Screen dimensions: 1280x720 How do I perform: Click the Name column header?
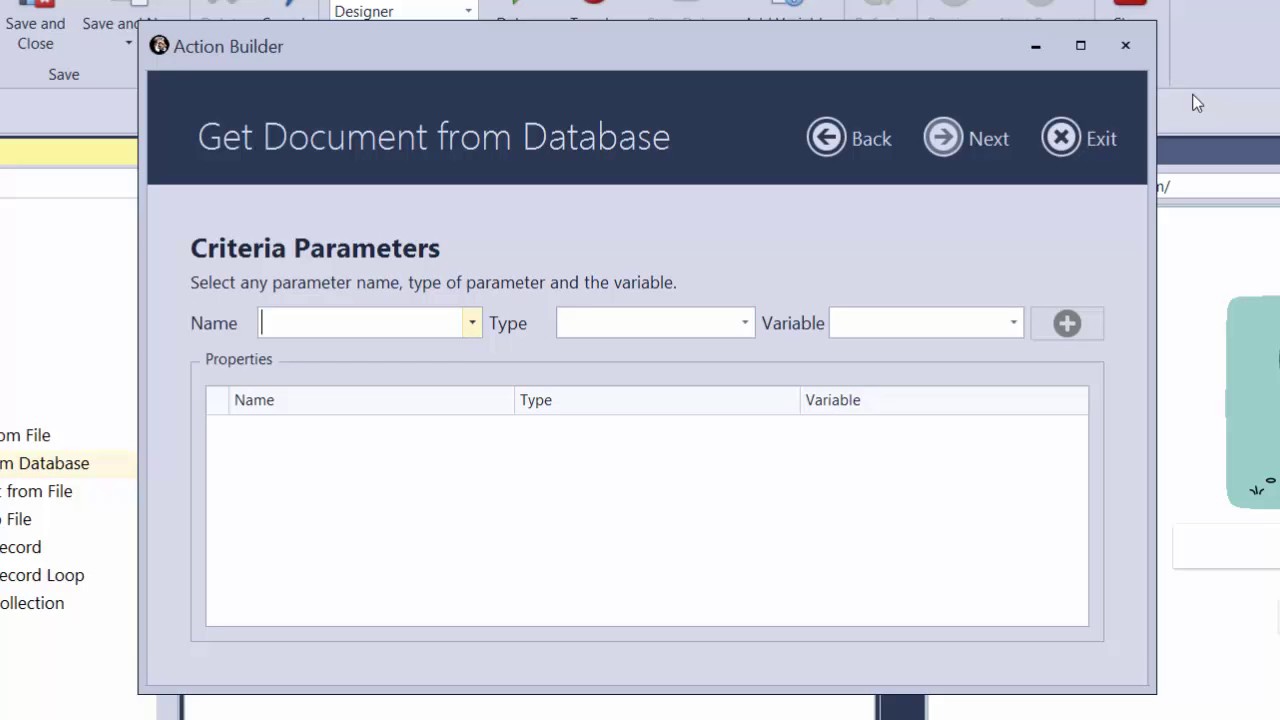(x=371, y=400)
